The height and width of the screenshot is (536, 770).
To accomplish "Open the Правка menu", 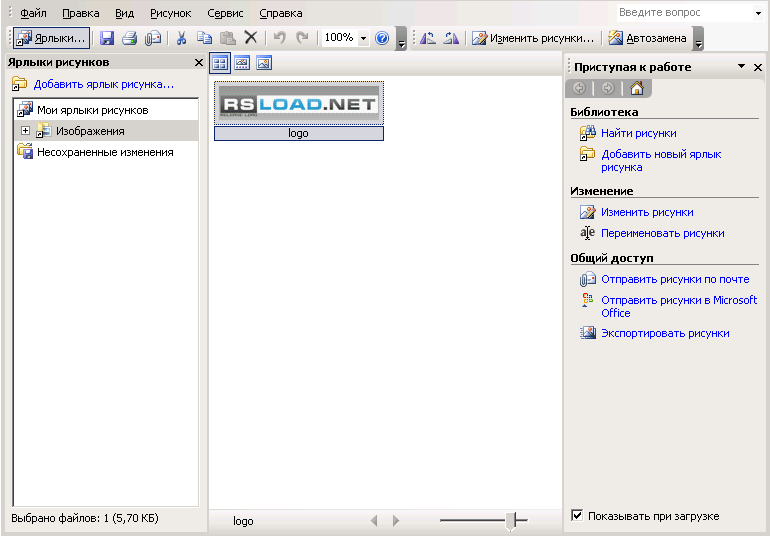I will point(81,13).
